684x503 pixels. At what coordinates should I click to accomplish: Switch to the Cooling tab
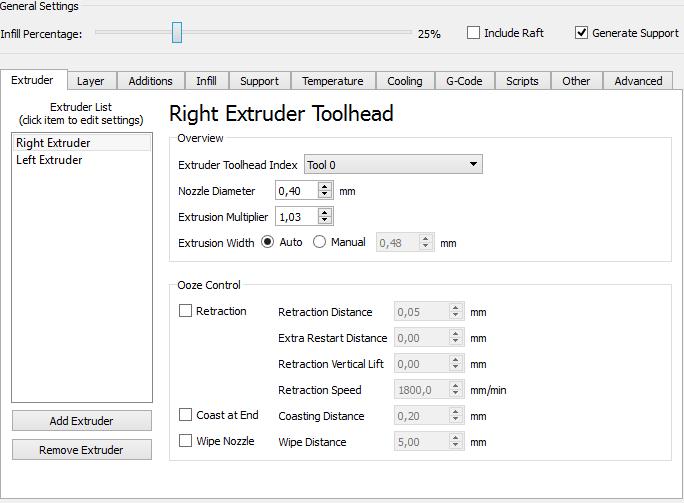click(x=405, y=81)
